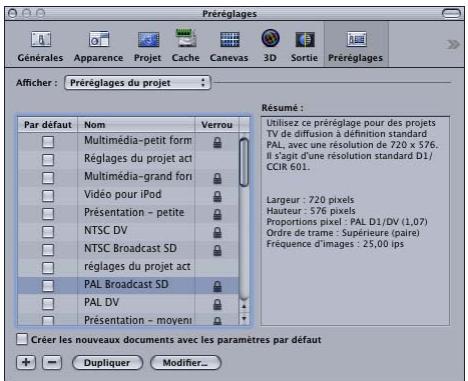Set Multimédia-grand format as default preset

48,178
